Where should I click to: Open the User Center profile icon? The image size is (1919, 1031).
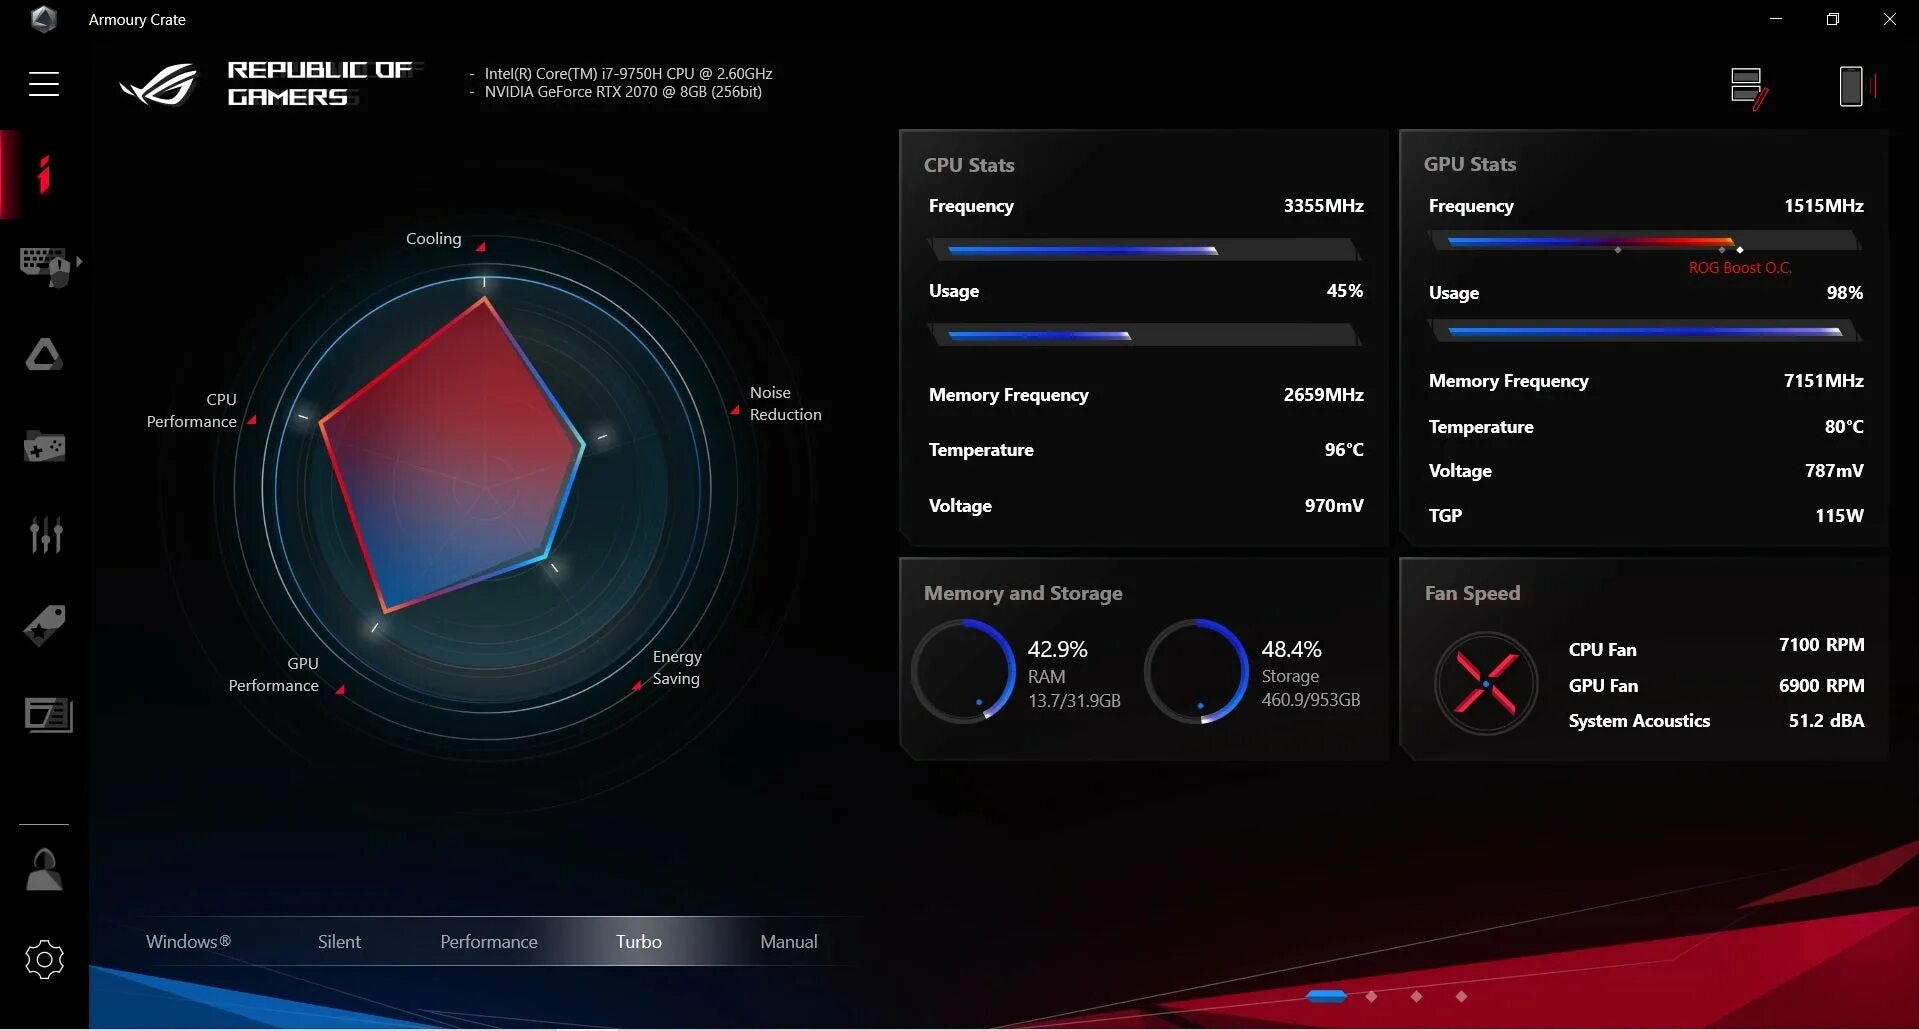pyautogui.click(x=44, y=870)
